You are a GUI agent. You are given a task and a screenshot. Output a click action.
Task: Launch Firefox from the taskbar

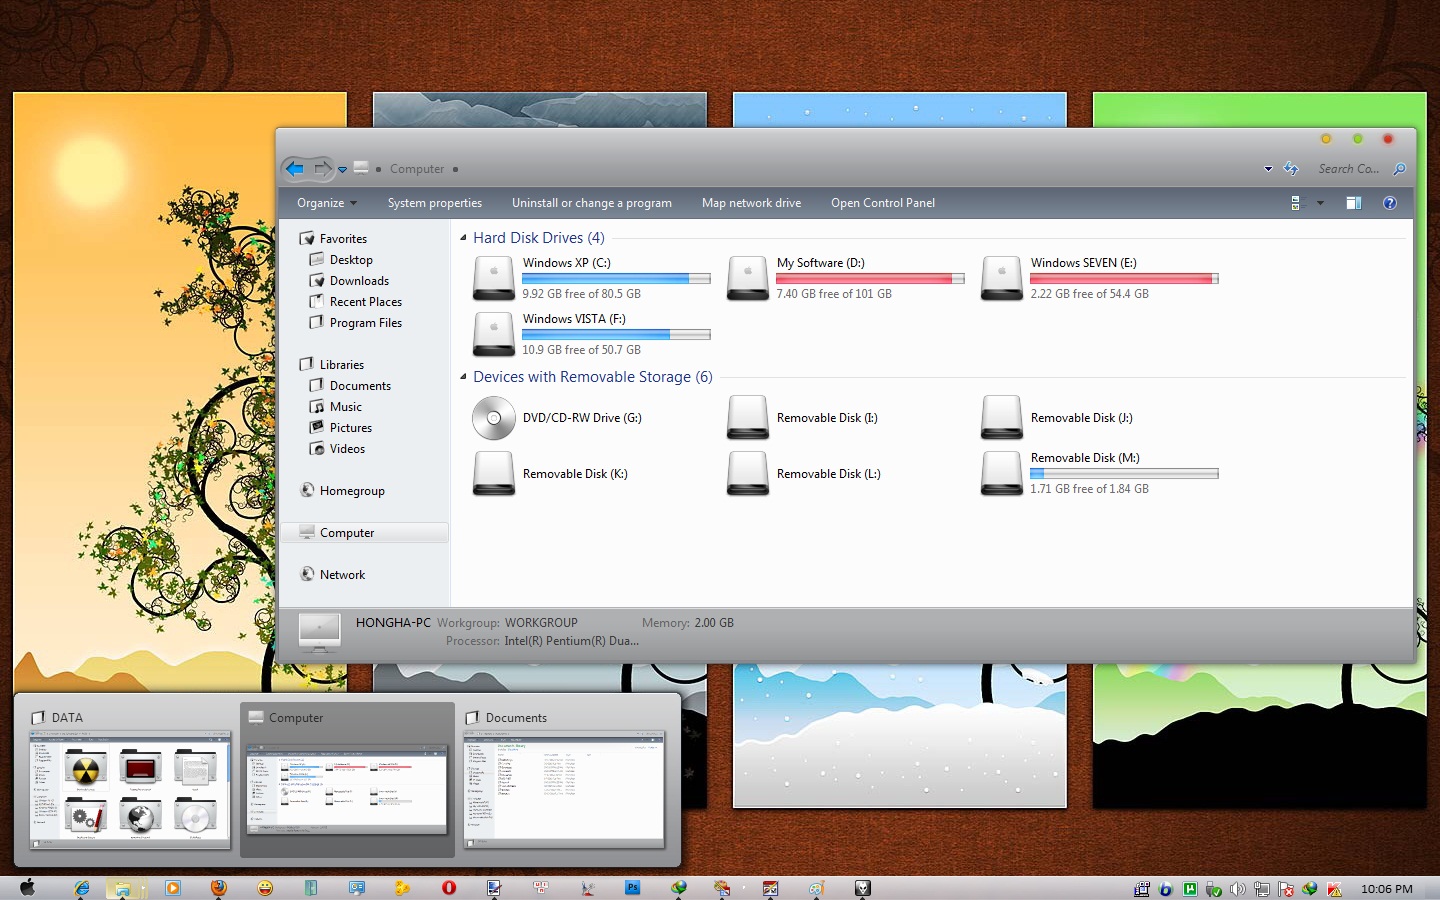point(218,888)
